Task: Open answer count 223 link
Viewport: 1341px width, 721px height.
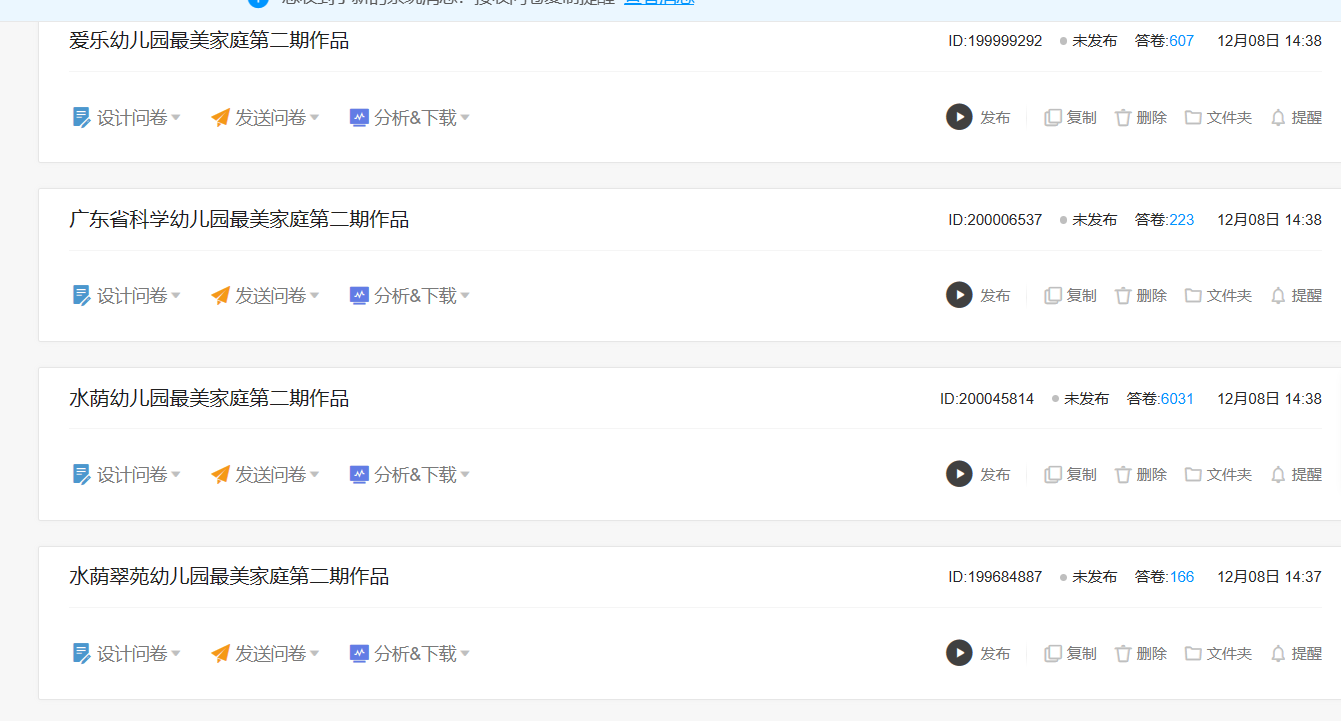Action: point(1181,220)
